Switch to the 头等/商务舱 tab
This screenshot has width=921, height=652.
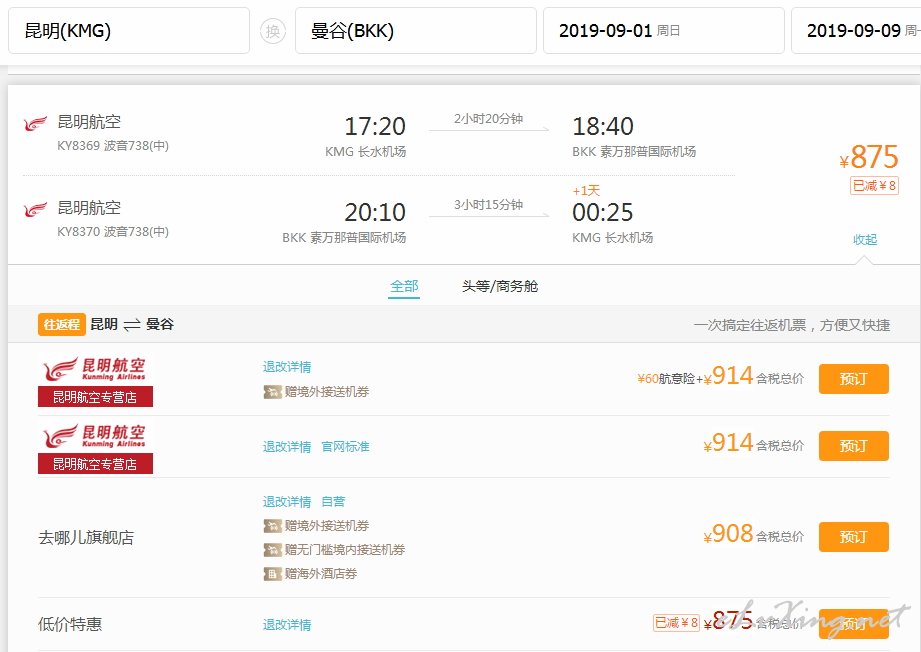coord(500,286)
